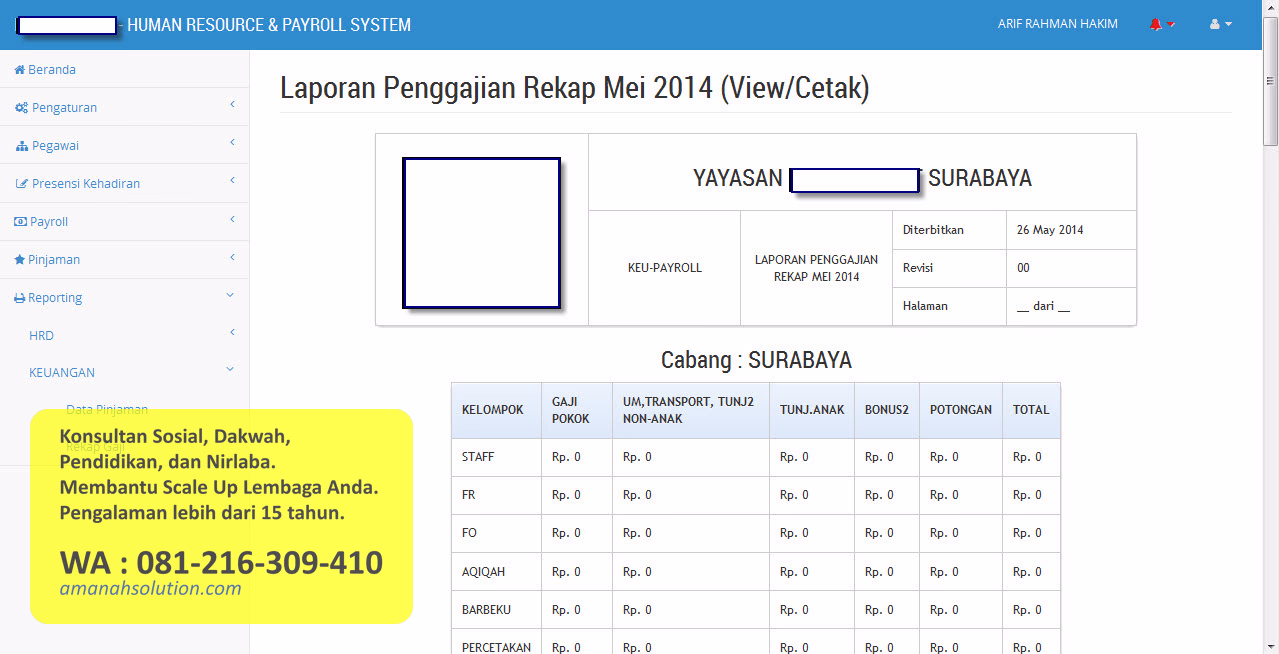Expand the Pegawai menu chevron
Viewport: 1279px width, 654px height.
(x=231, y=142)
